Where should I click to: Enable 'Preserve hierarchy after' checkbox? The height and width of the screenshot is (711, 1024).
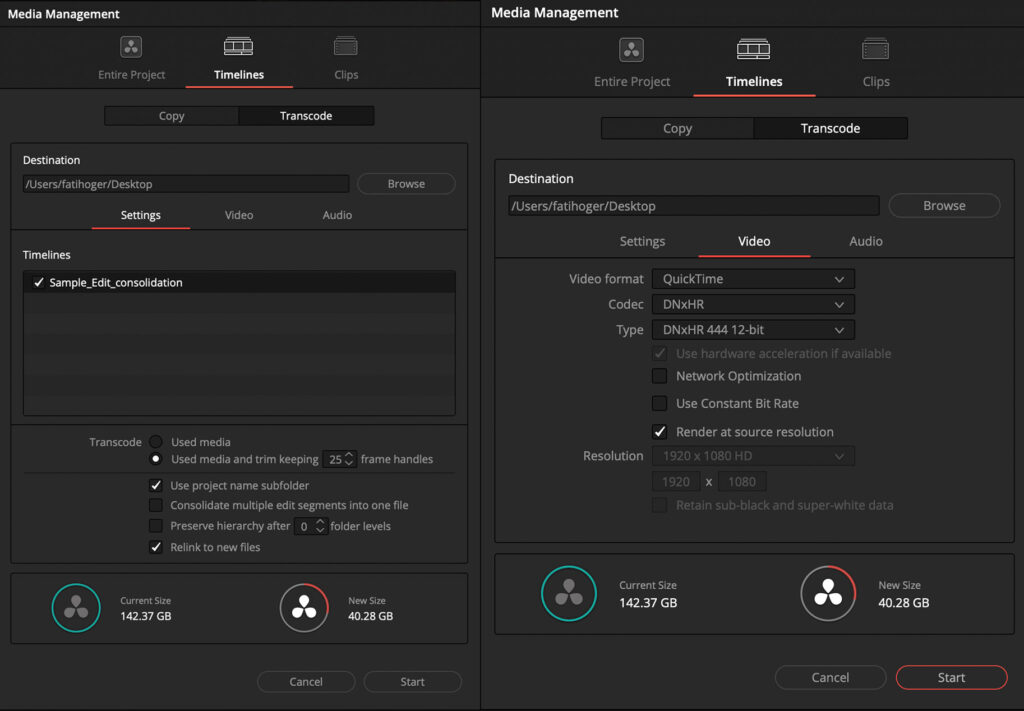click(x=155, y=526)
